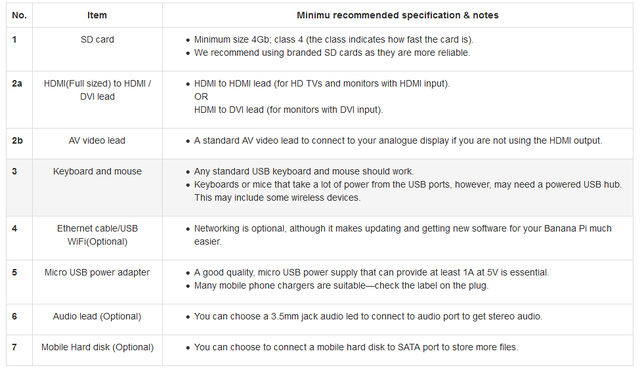Select row number 2b
Image resolution: width=640 pixels, height=368 pixels.
17,140
